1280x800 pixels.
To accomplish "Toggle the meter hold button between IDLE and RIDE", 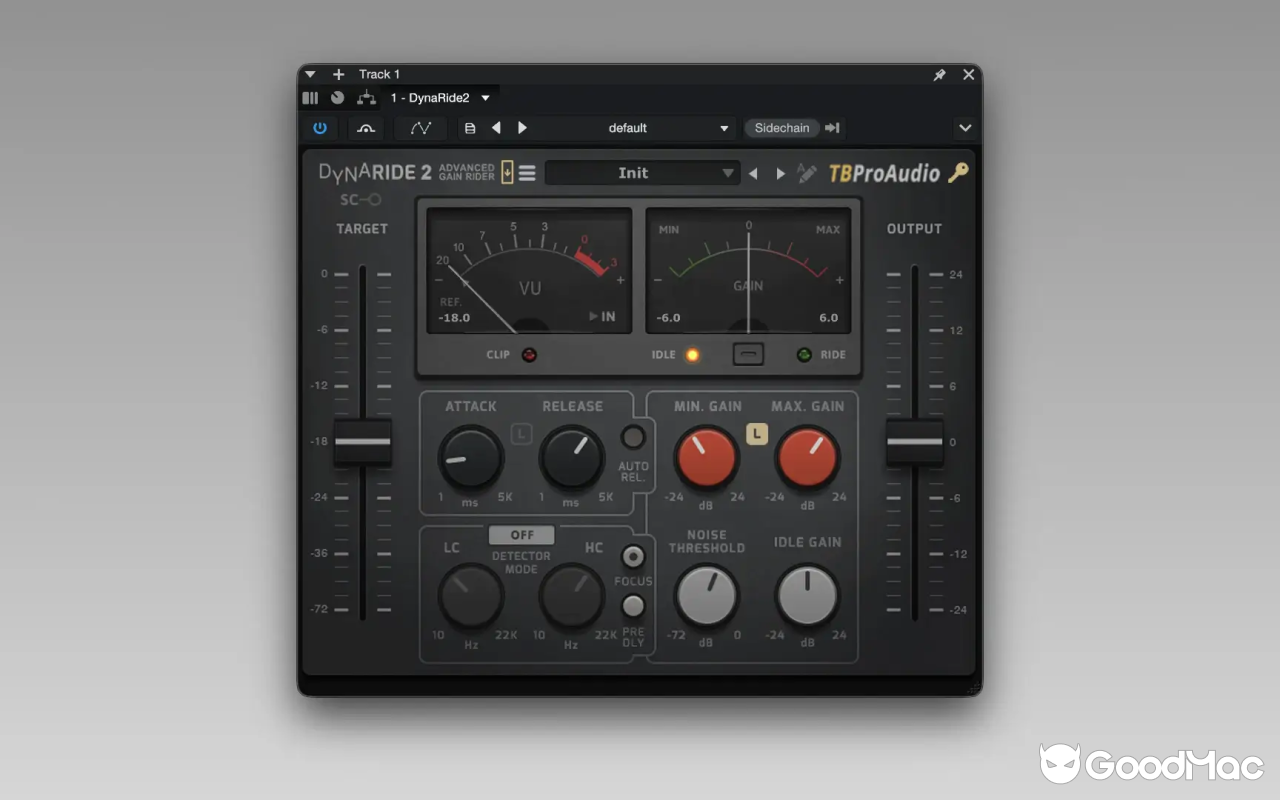I will coord(748,354).
